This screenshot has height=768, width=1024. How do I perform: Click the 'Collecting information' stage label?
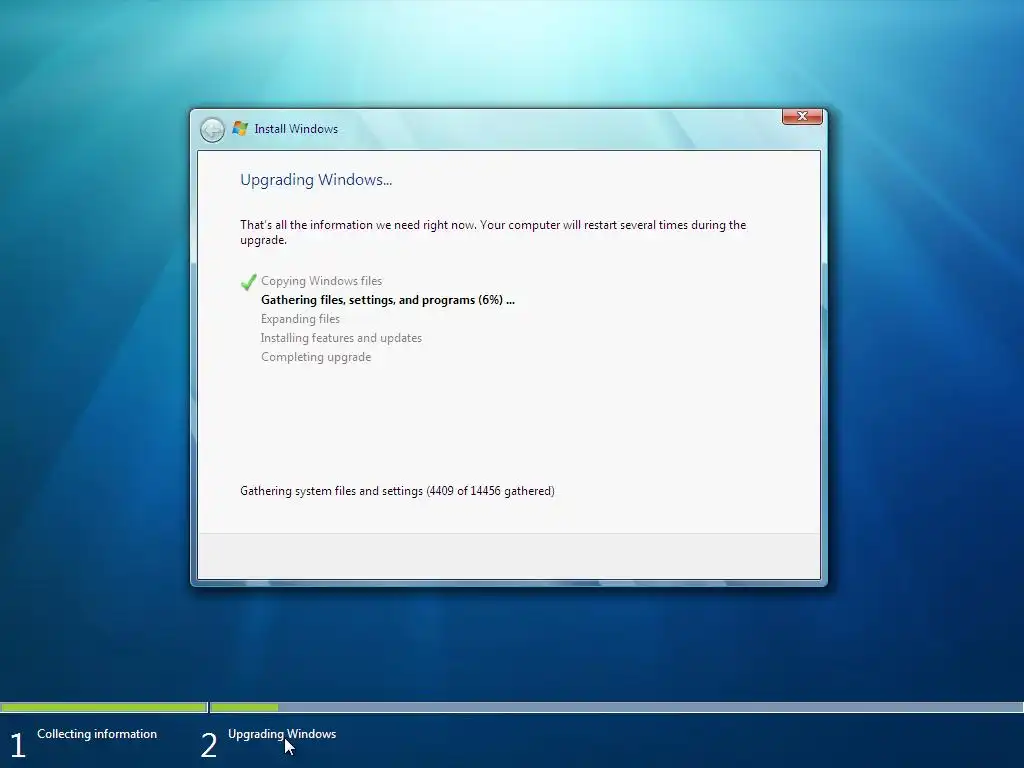click(97, 734)
